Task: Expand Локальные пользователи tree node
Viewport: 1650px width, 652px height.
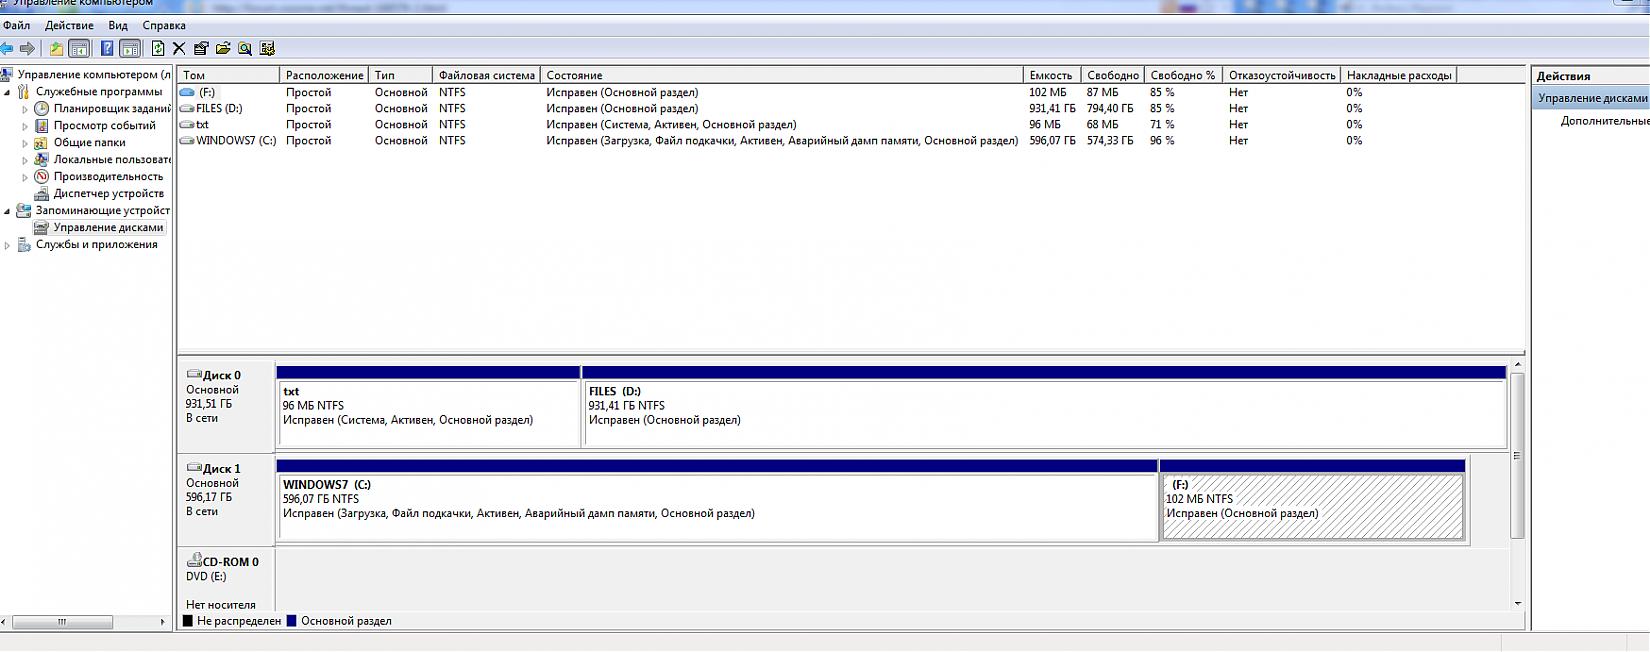Action: pos(25,160)
